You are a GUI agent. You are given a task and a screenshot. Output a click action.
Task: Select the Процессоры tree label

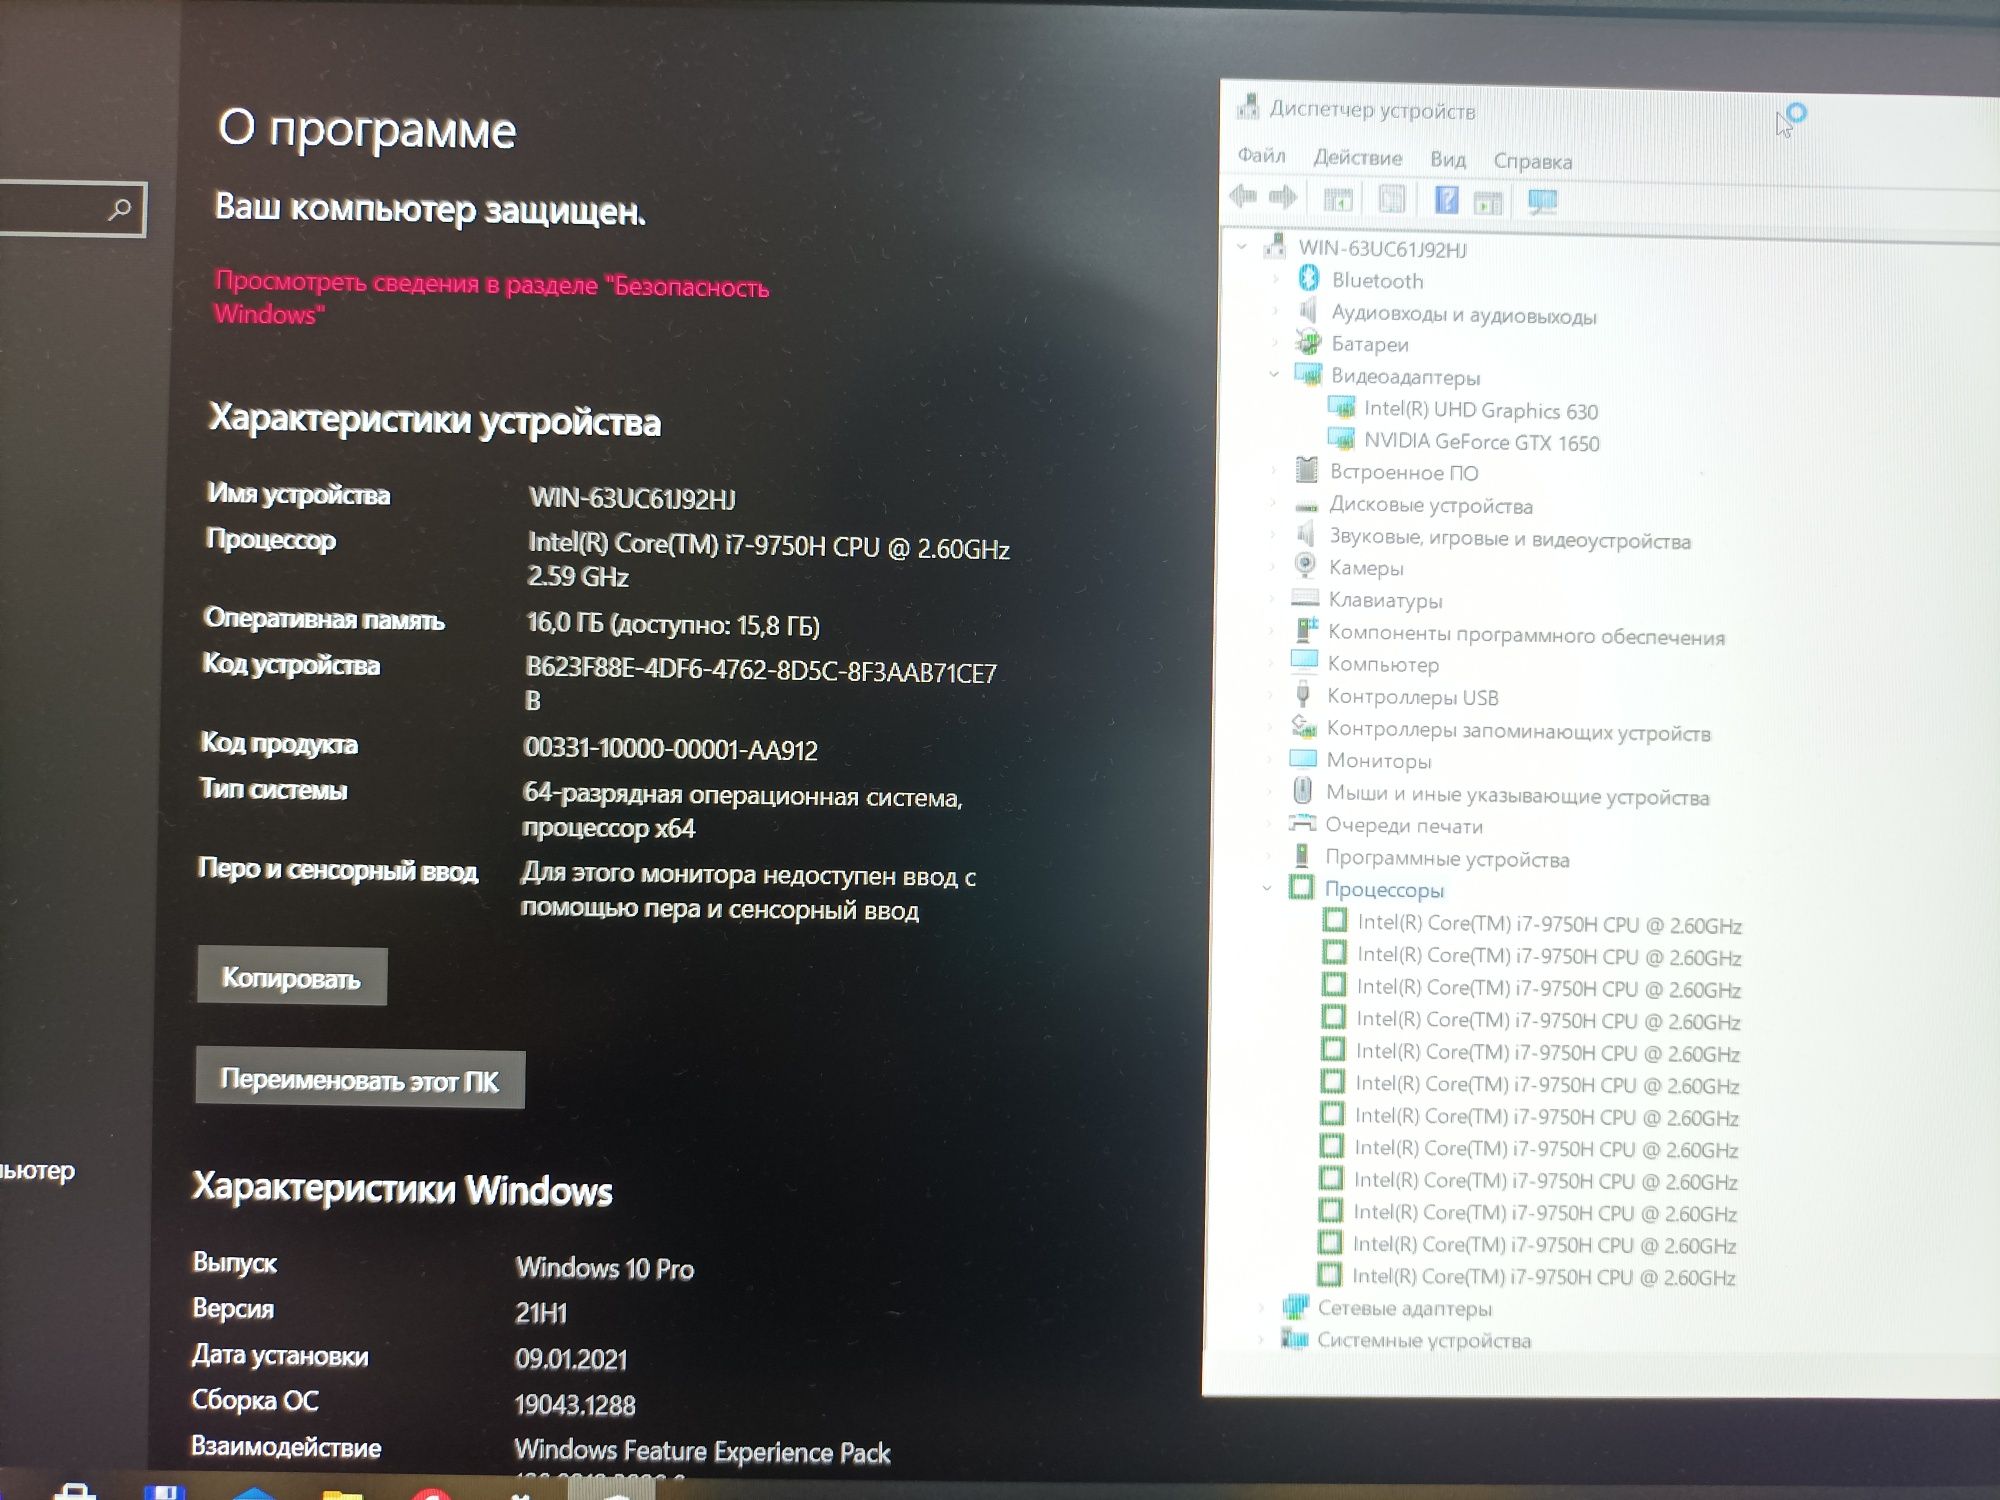coord(1384,889)
